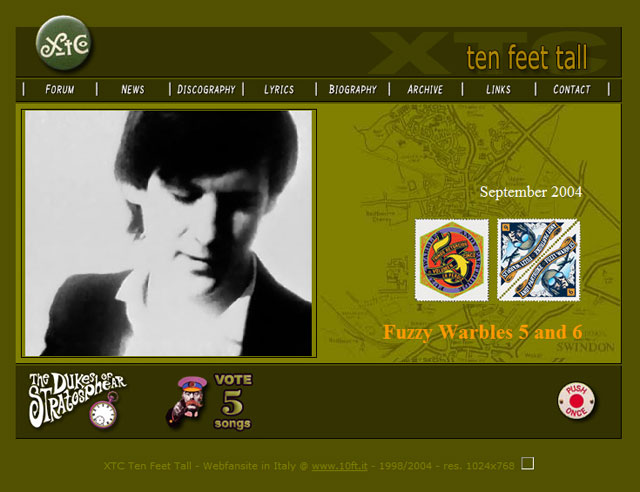This screenshot has height=492, width=640.
Task: Tick the small checkbox in the footer
Action: coord(528,463)
